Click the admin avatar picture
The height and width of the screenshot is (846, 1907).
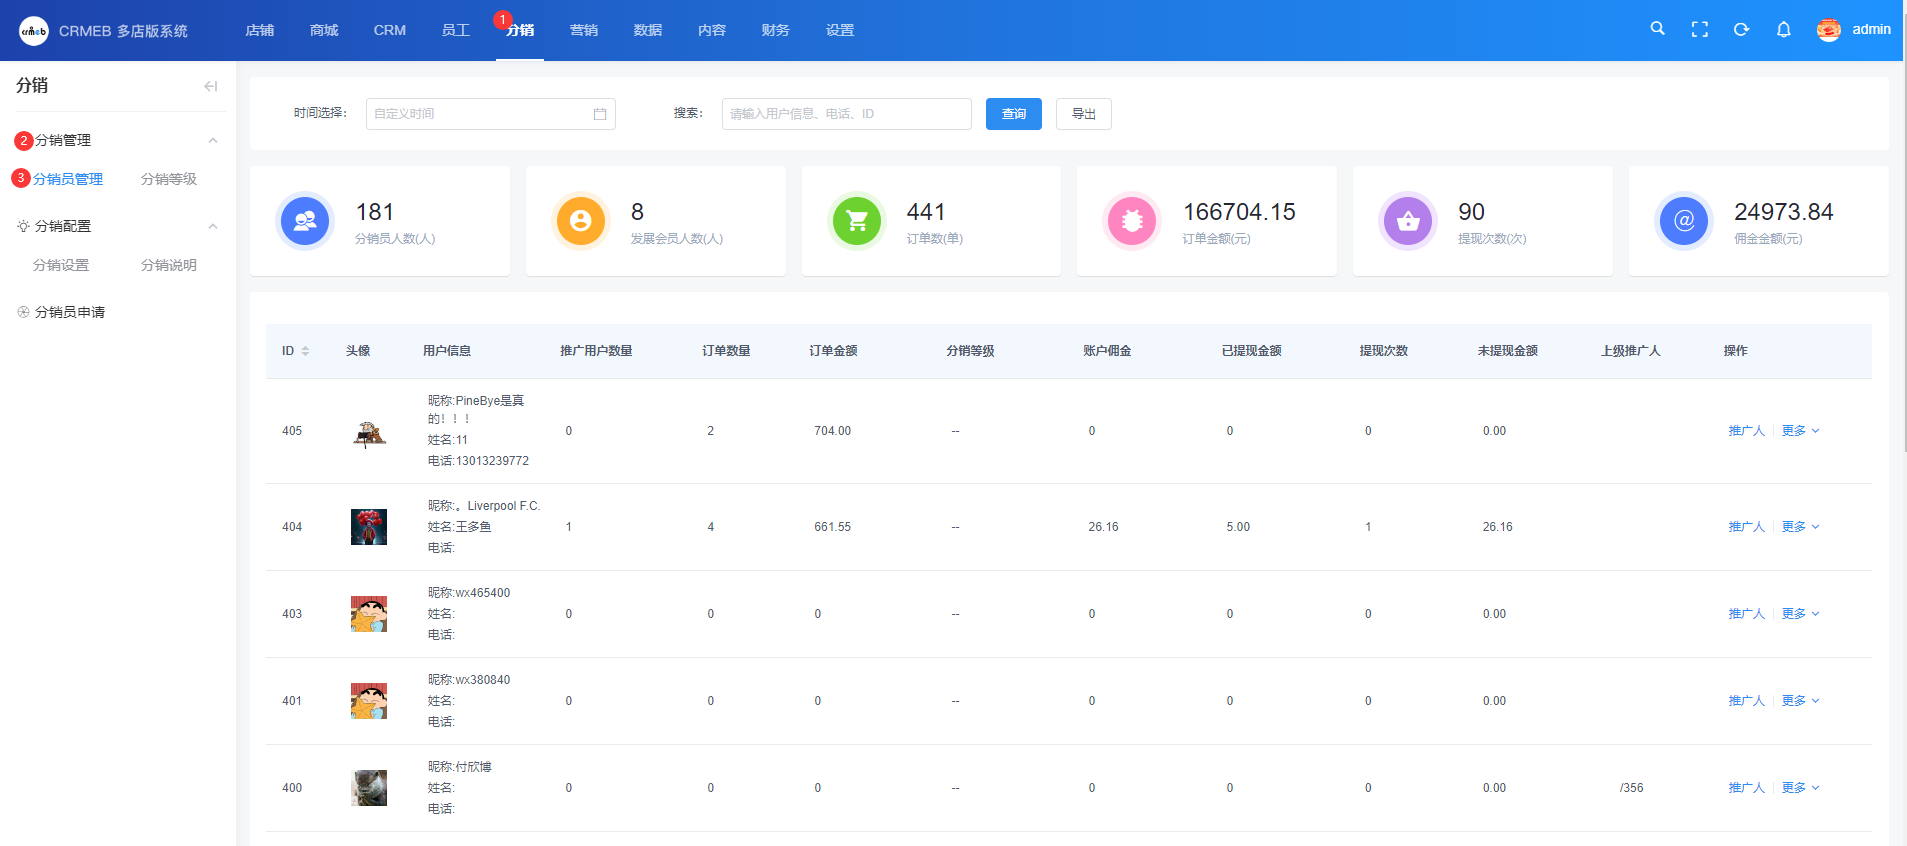point(1828,30)
